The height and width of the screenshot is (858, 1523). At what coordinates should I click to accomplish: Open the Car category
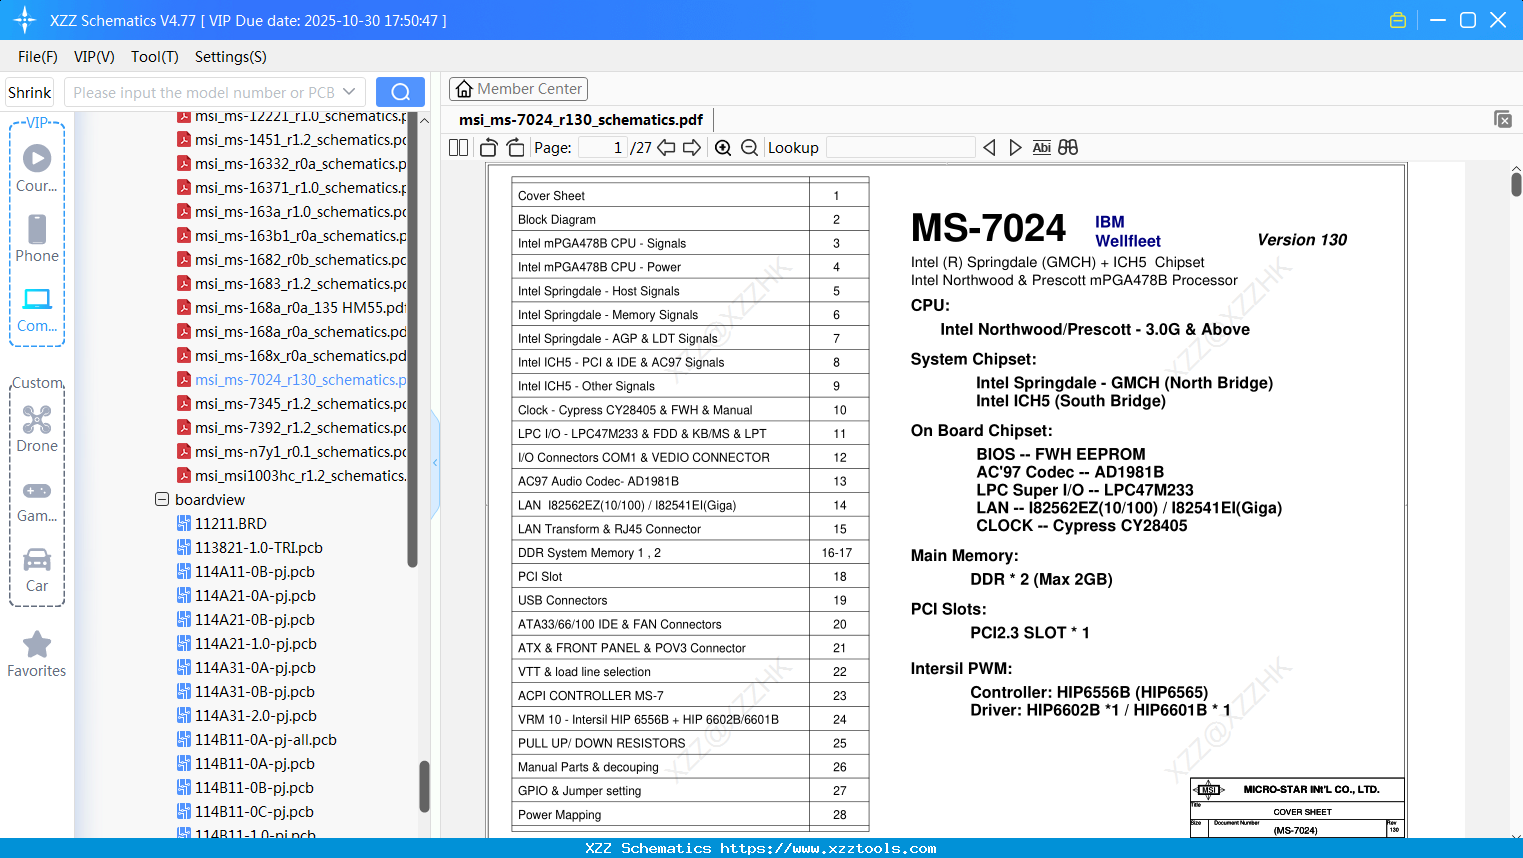click(x=37, y=569)
